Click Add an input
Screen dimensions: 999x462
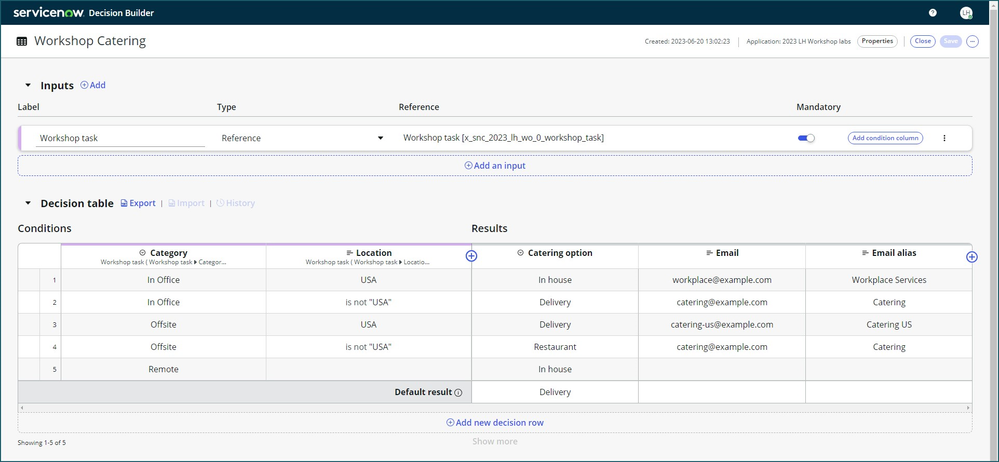[495, 165]
